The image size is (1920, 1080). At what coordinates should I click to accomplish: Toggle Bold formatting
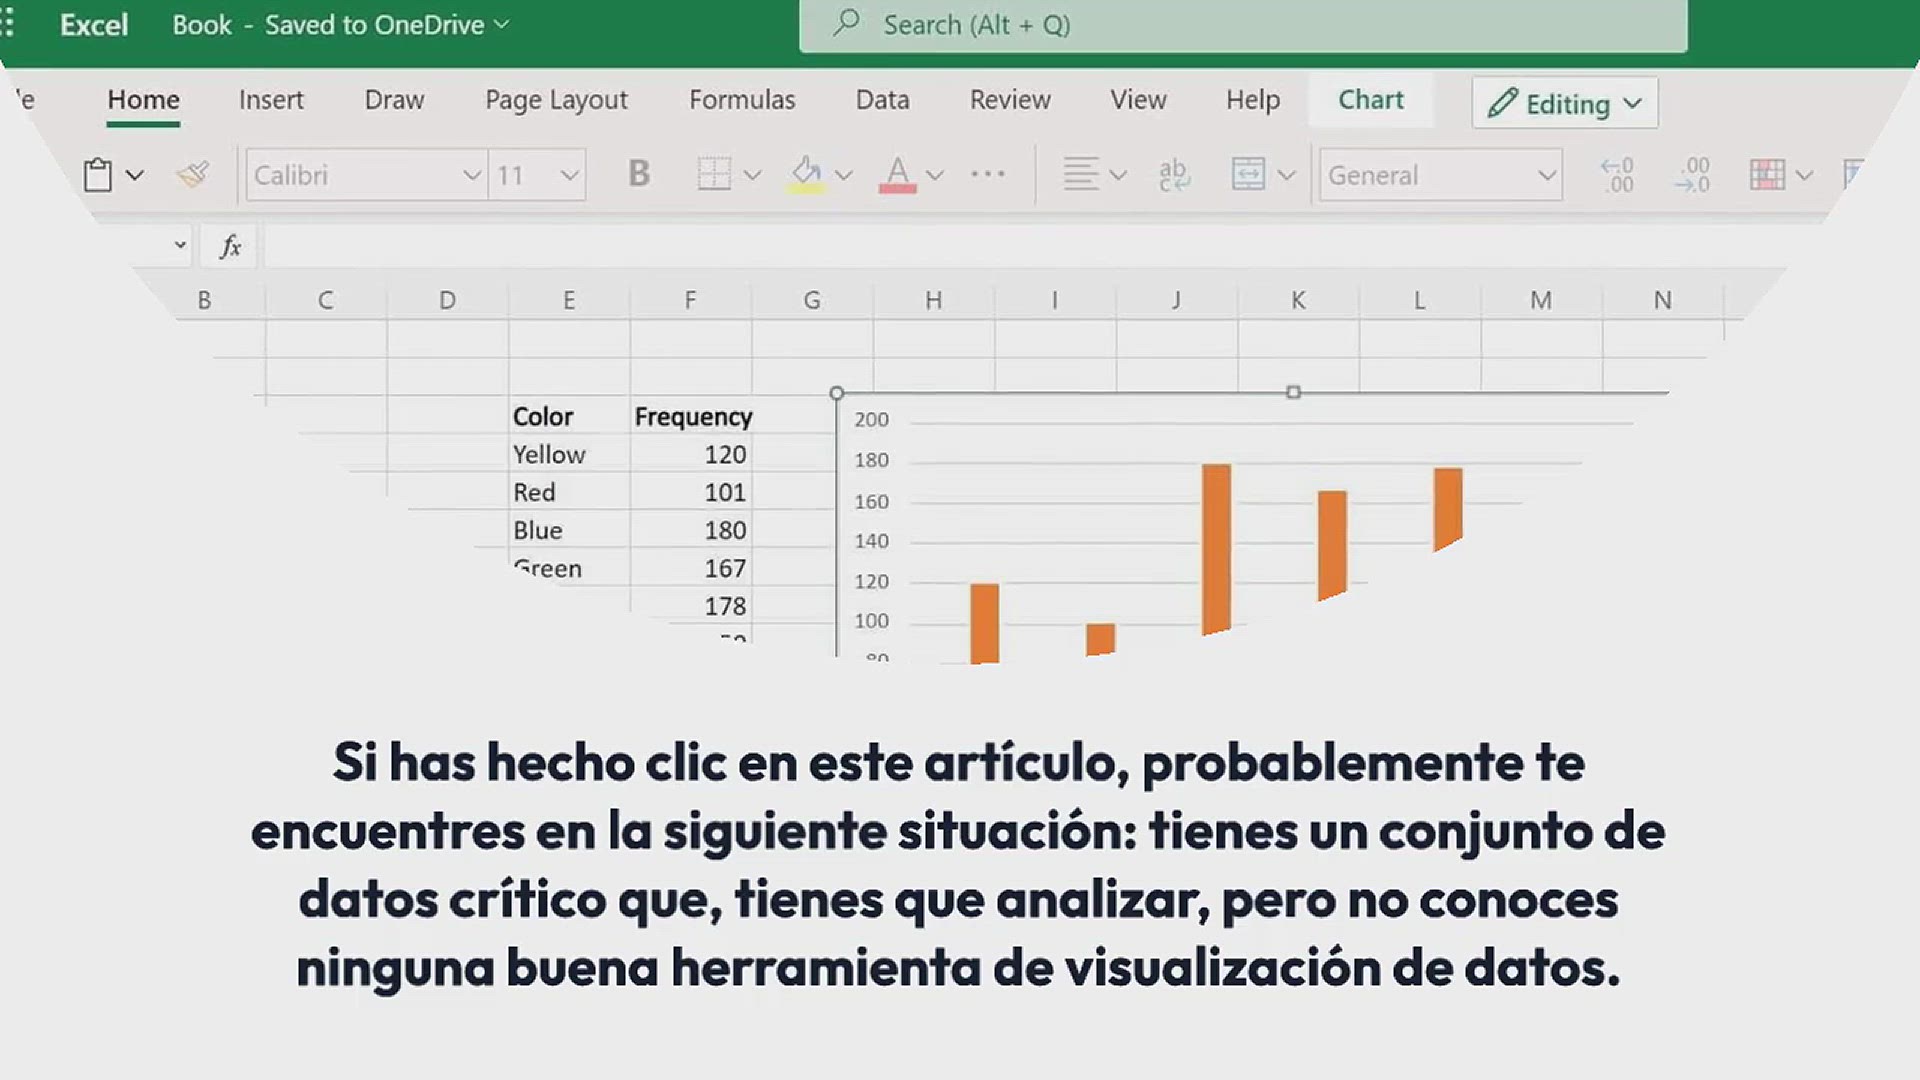(x=638, y=174)
